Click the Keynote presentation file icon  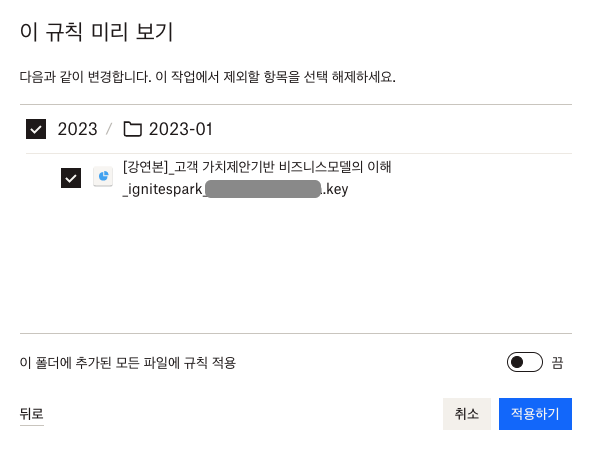click(103, 177)
